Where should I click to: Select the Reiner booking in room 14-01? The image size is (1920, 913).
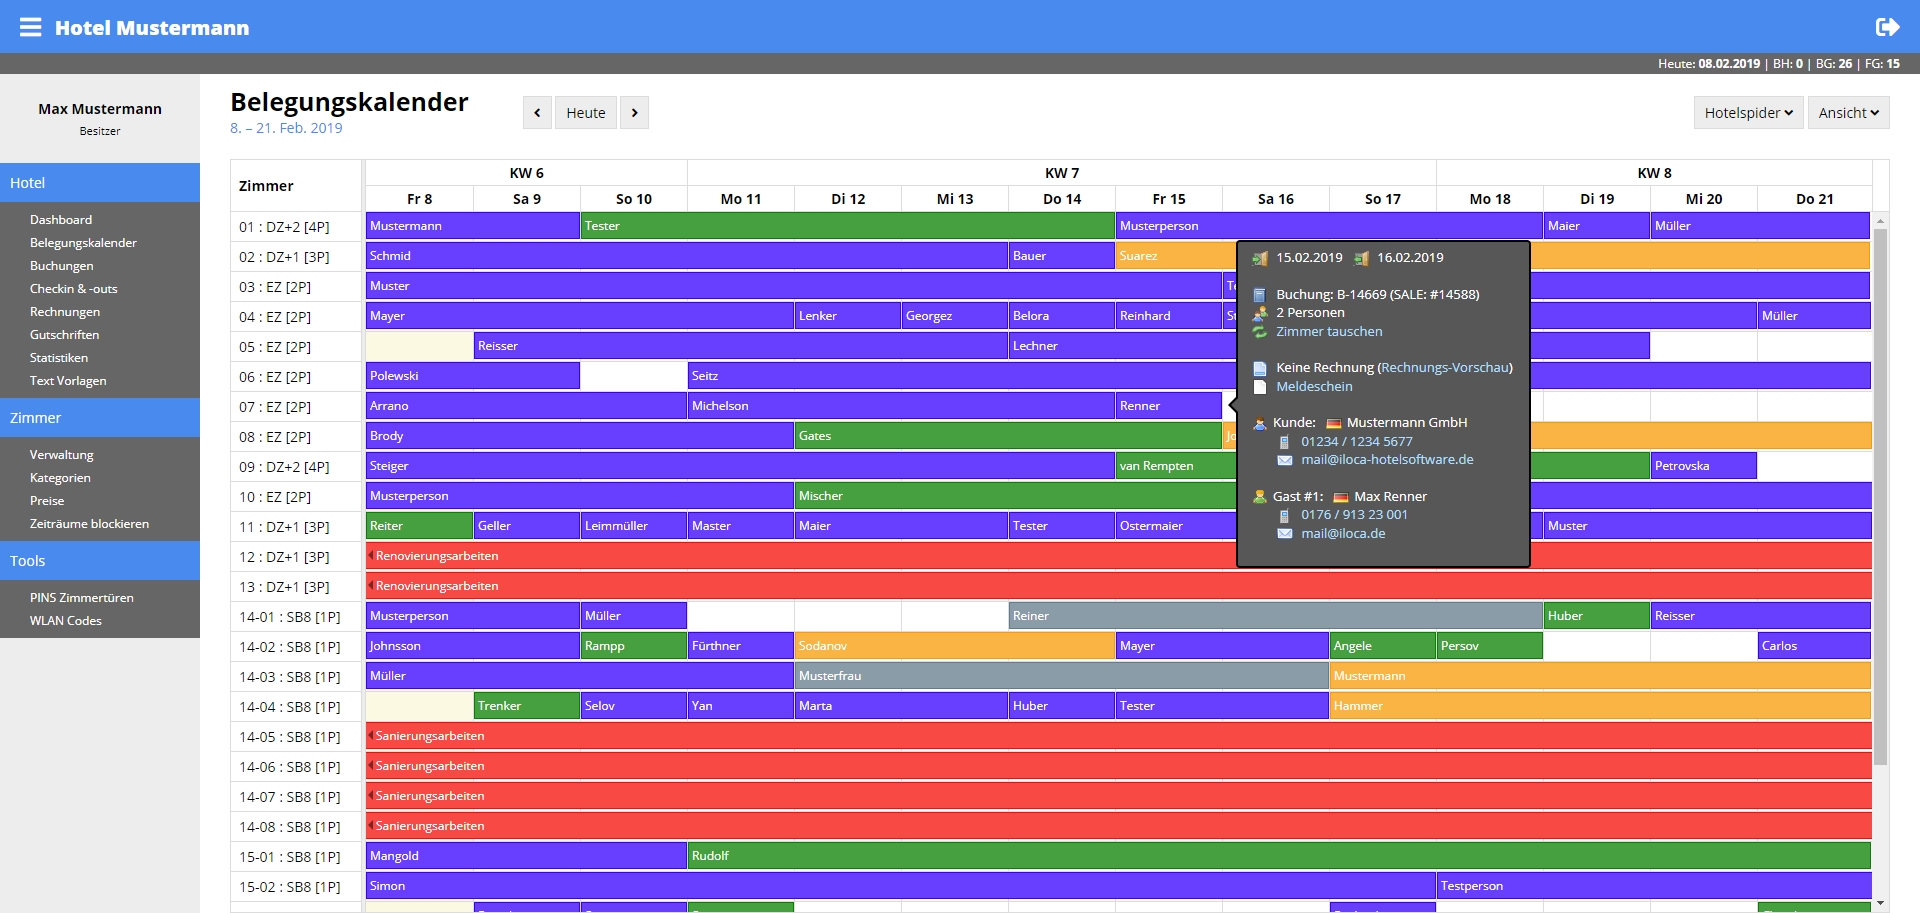click(x=1276, y=616)
